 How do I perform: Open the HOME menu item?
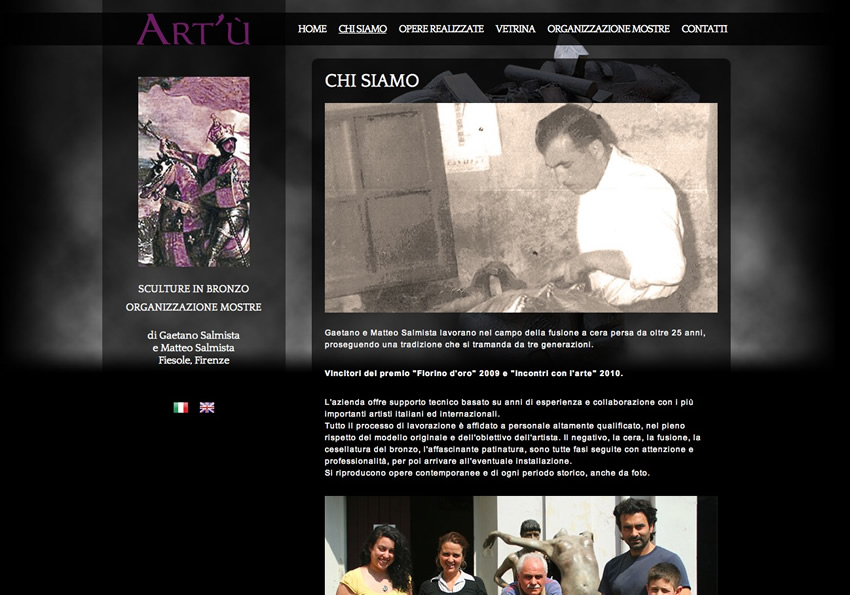312,29
